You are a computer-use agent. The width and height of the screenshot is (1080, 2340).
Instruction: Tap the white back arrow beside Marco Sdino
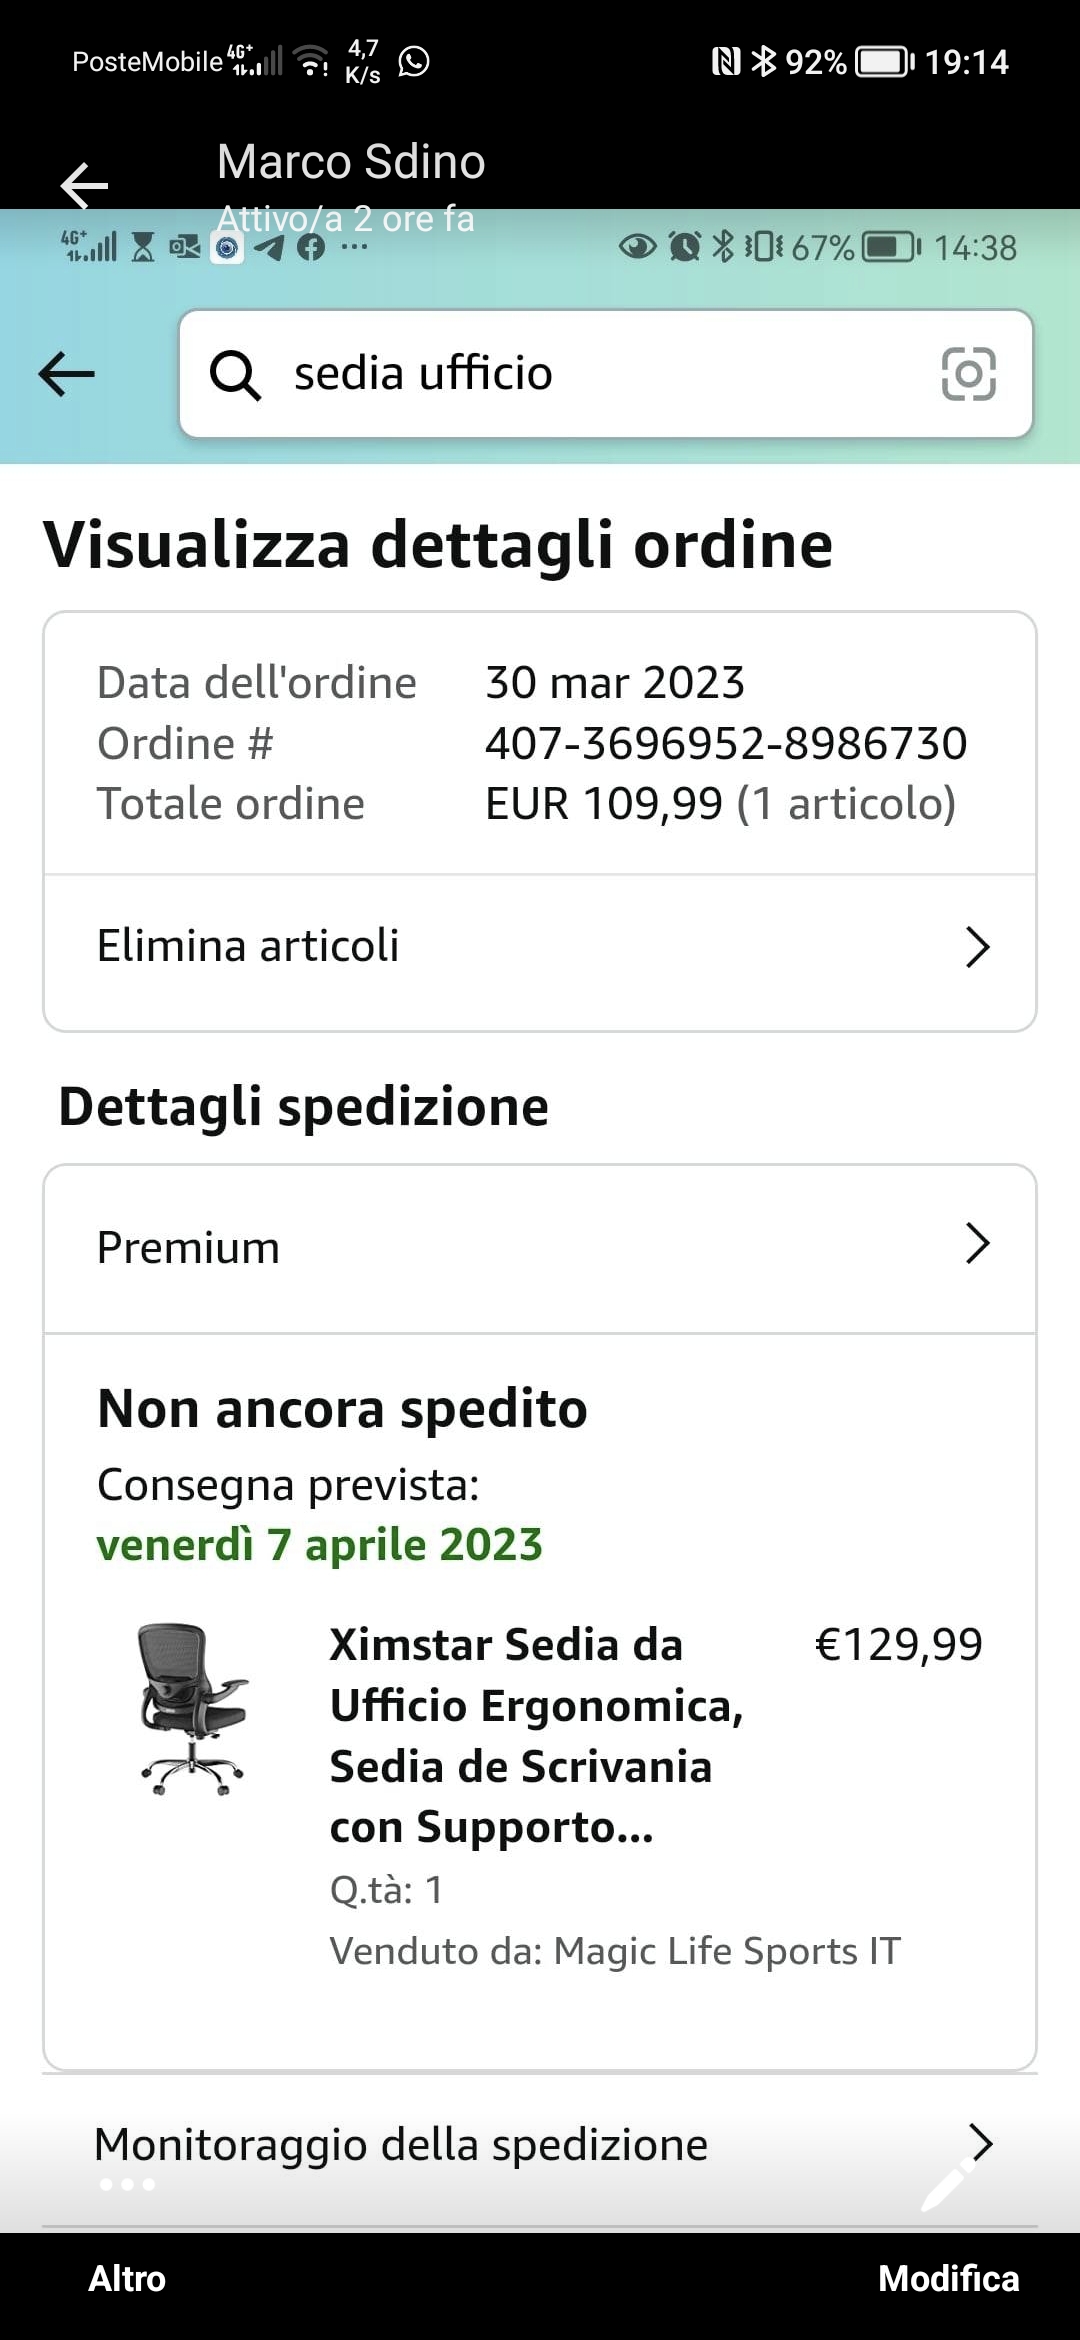(84, 185)
